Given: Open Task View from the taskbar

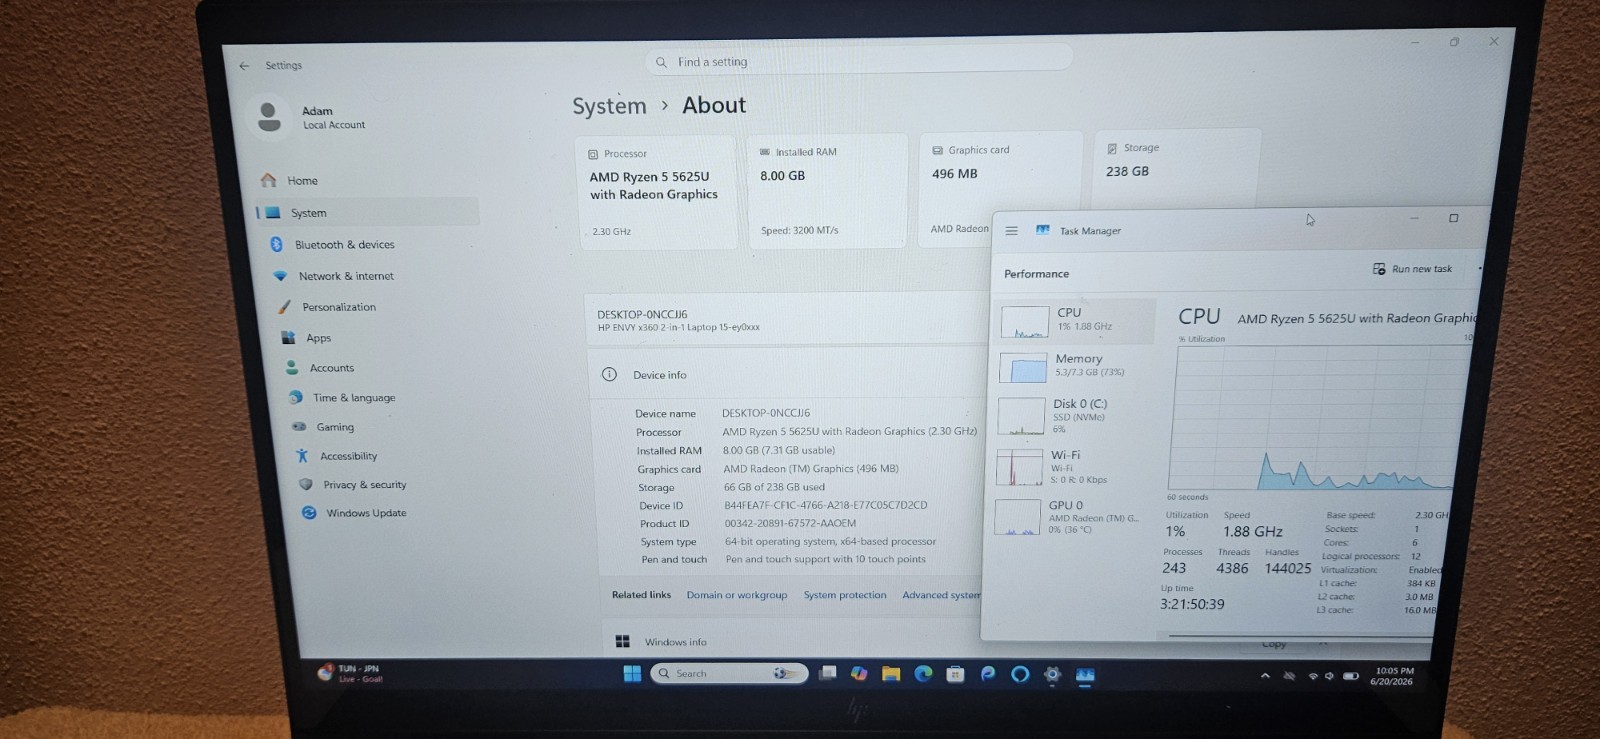Looking at the screenshot, I should click(828, 674).
